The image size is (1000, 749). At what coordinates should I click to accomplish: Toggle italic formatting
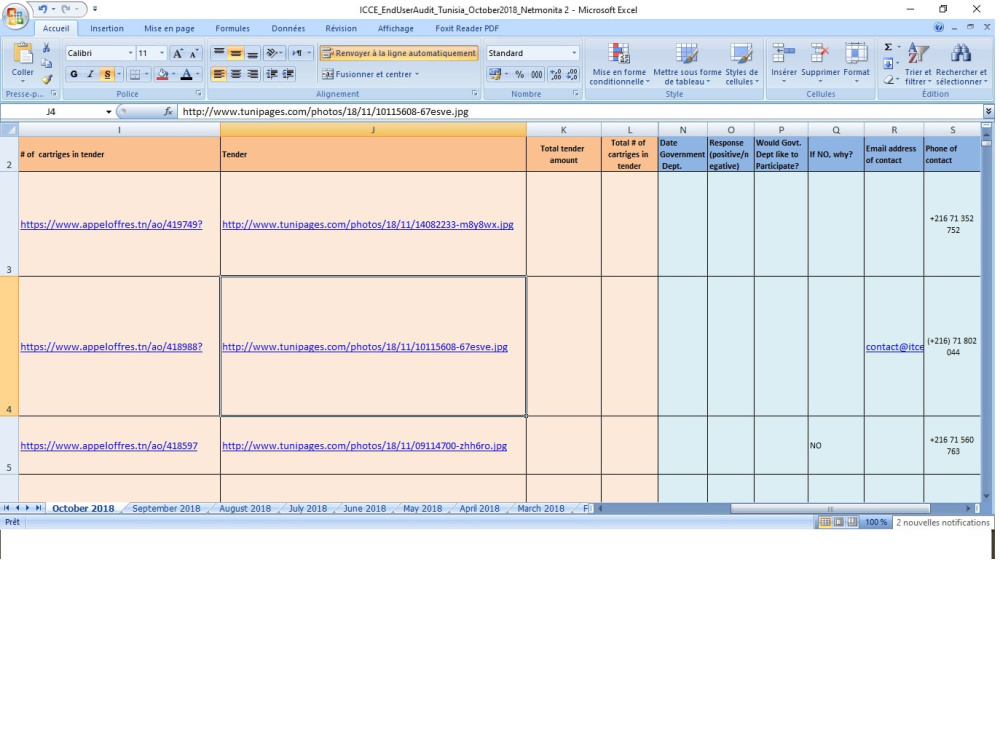click(91, 75)
